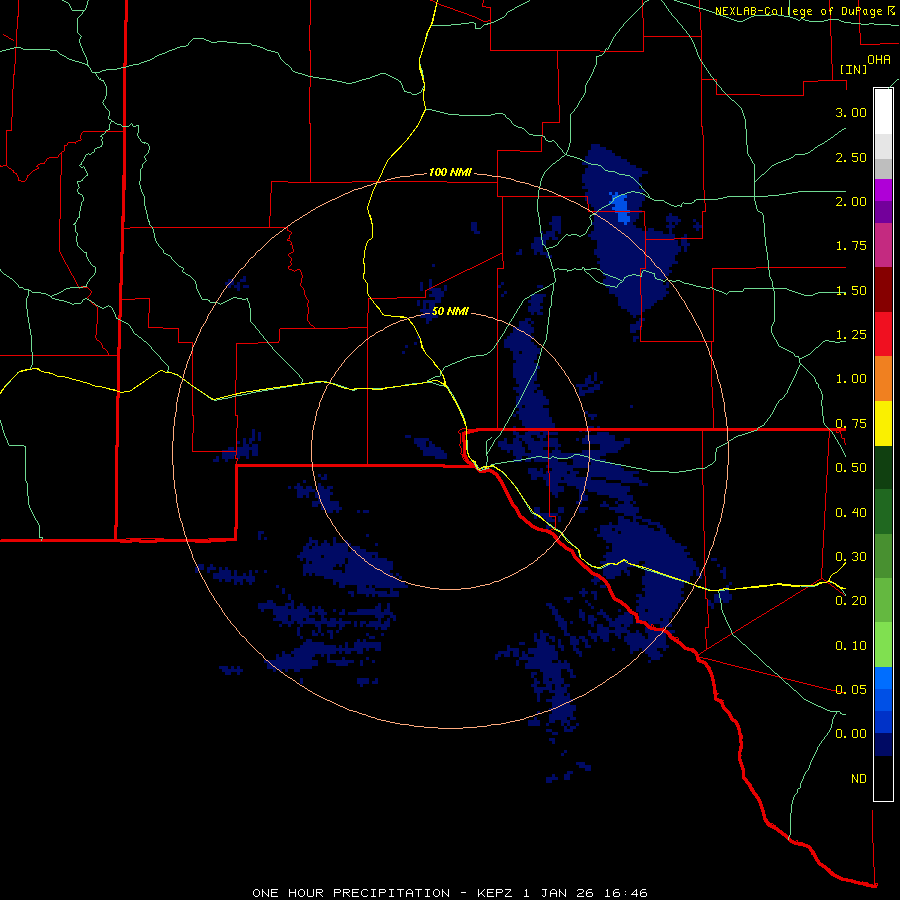Image resolution: width=900 pixels, height=900 pixels.
Task: Click the 1.75 legend value
Action: tap(851, 246)
